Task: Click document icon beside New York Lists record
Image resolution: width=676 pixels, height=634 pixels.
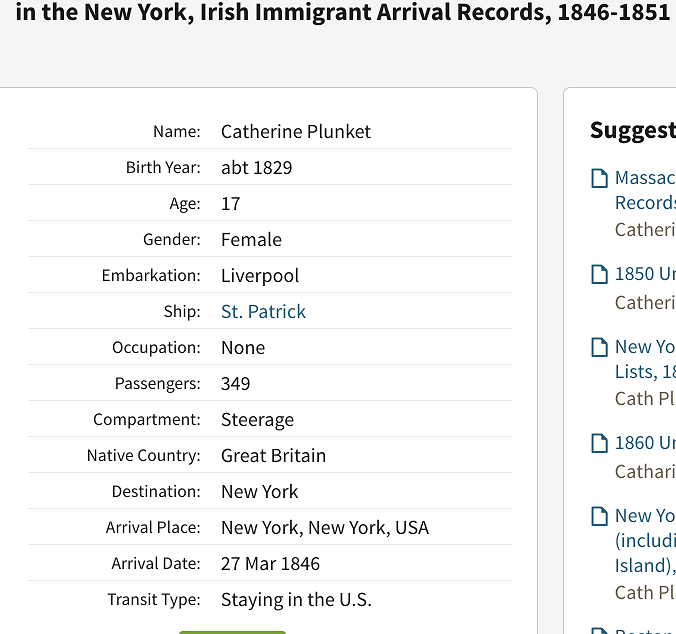Action: (x=600, y=347)
